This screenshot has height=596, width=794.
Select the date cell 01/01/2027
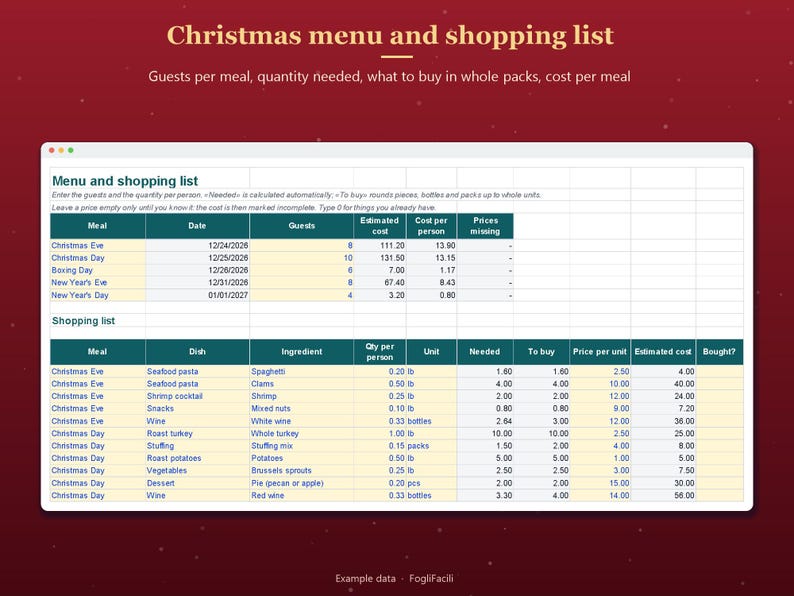click(197, 295)
